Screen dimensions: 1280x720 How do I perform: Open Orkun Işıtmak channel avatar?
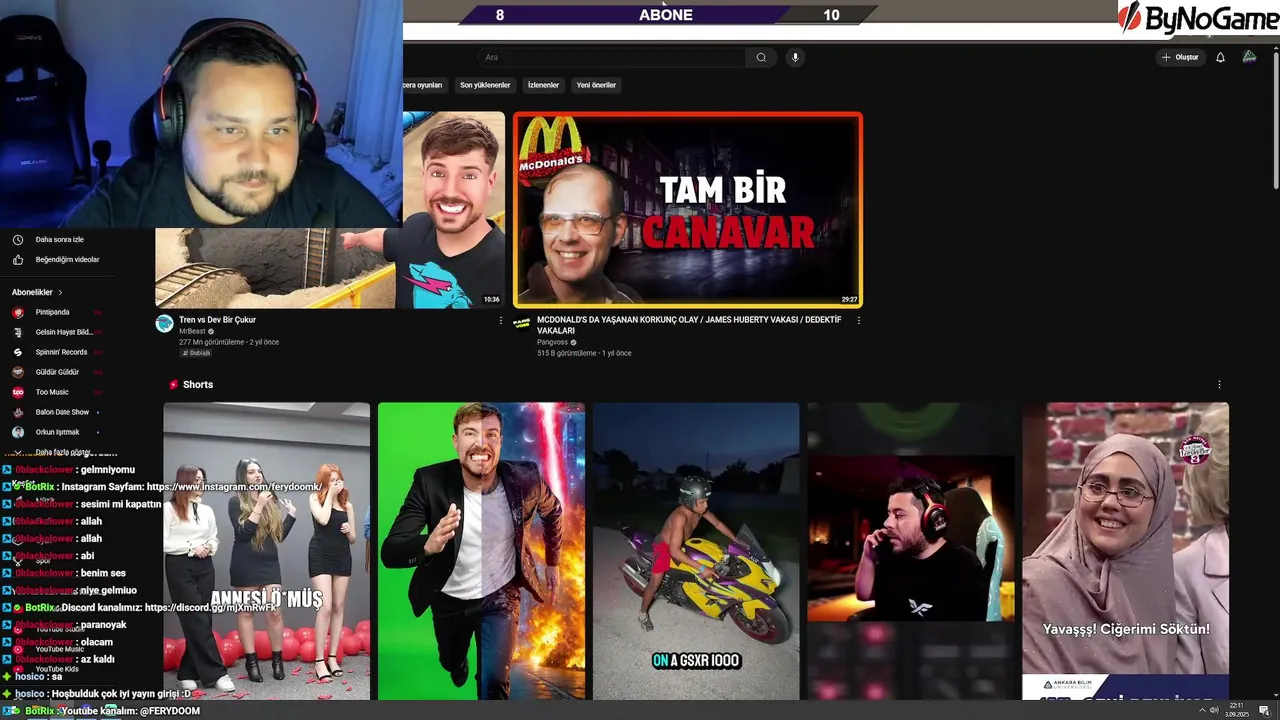tap(18, 432)
